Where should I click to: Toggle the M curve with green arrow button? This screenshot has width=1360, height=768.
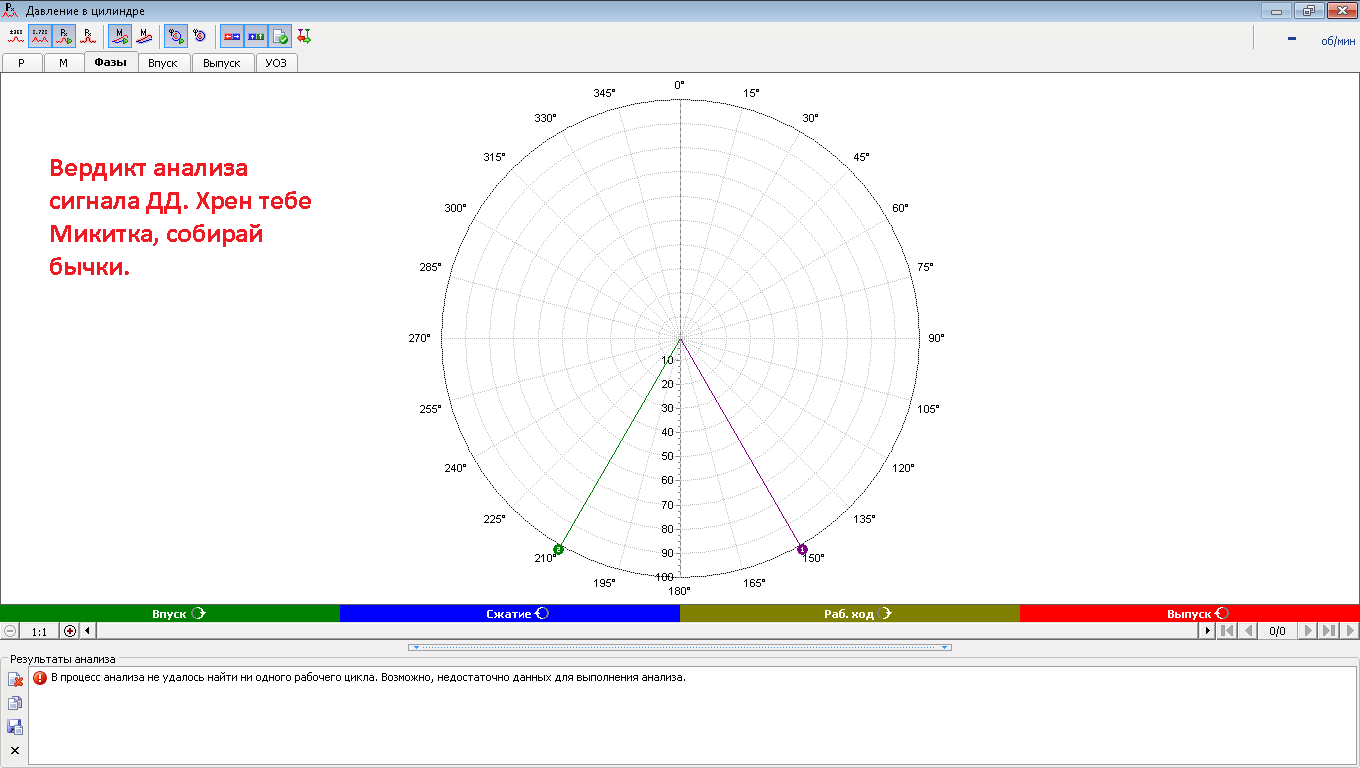coord(120,36)
